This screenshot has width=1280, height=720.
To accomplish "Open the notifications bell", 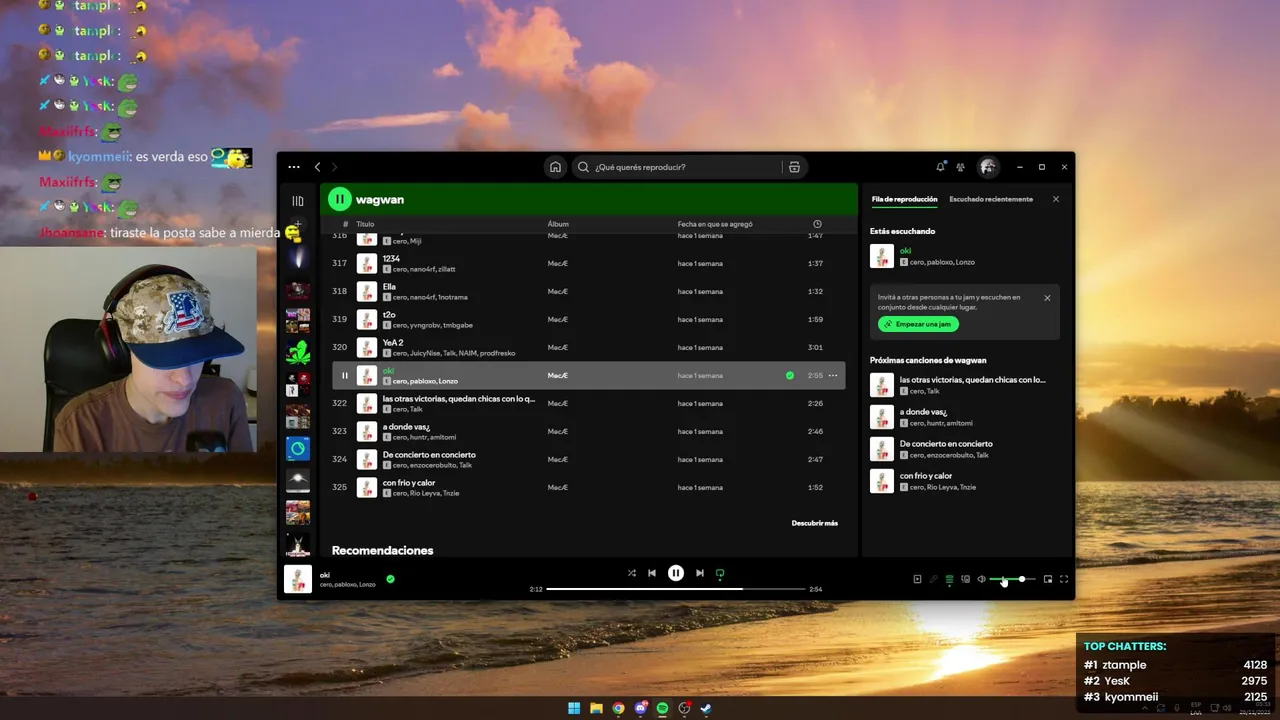I will (x=940, y=167).
